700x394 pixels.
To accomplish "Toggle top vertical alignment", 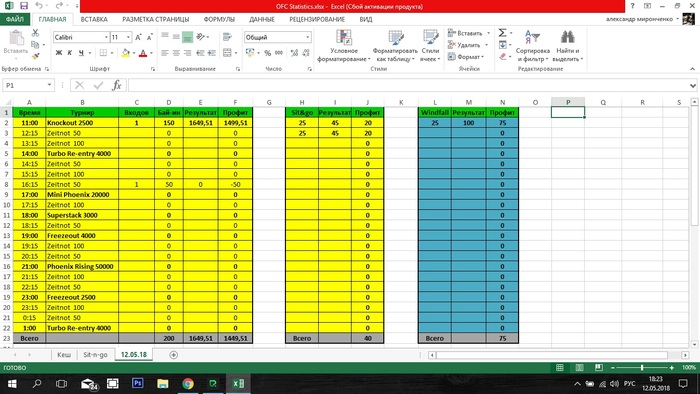I will [165, 37].
